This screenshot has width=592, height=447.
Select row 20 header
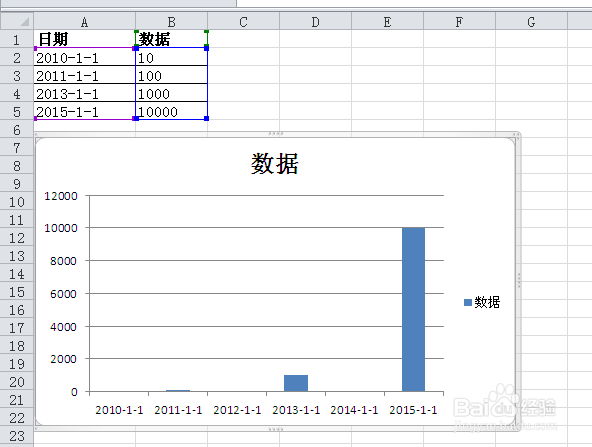(x=17, y=382)
